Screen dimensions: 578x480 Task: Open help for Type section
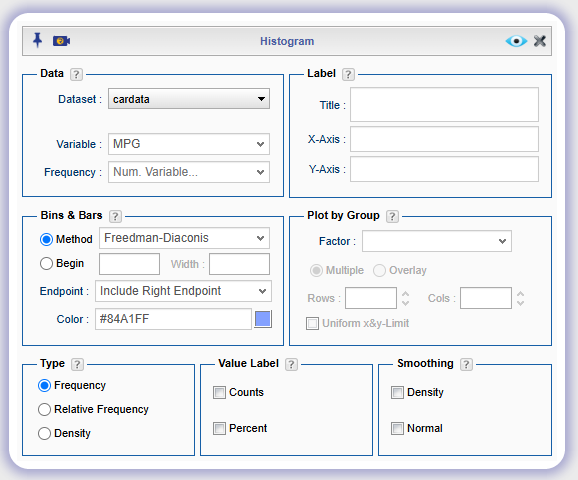click(x=77, y=364)
